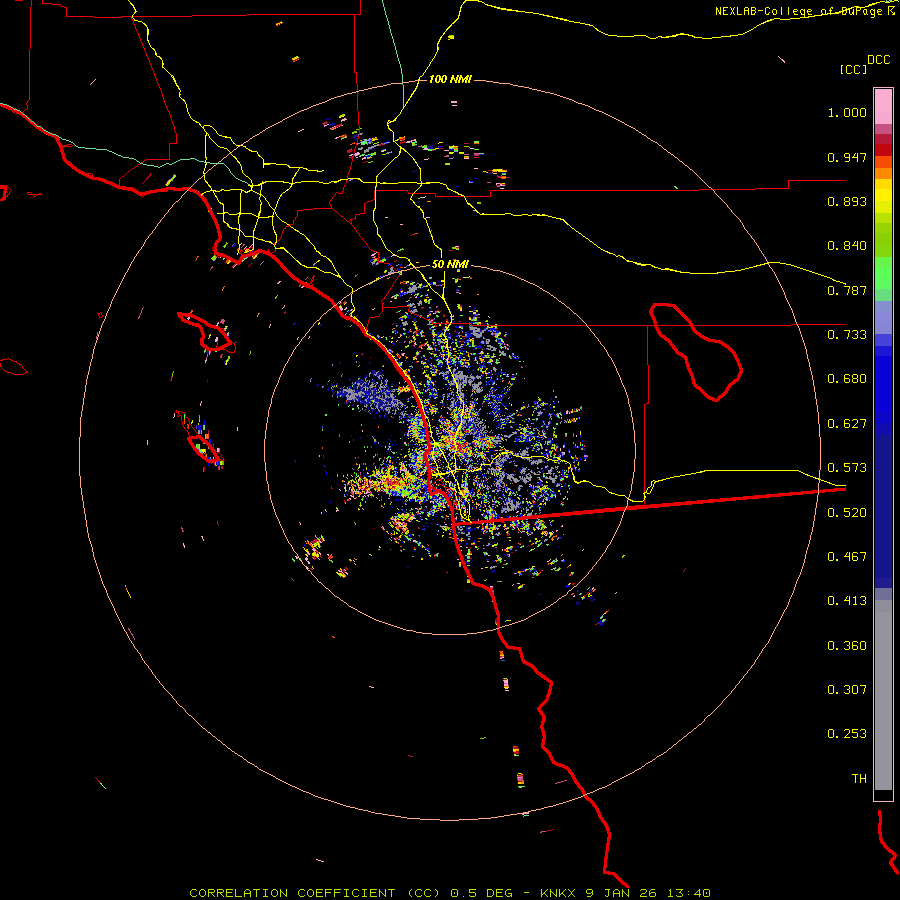Click the TH threshold label
The image size is (900, 900).
(859, 779)
